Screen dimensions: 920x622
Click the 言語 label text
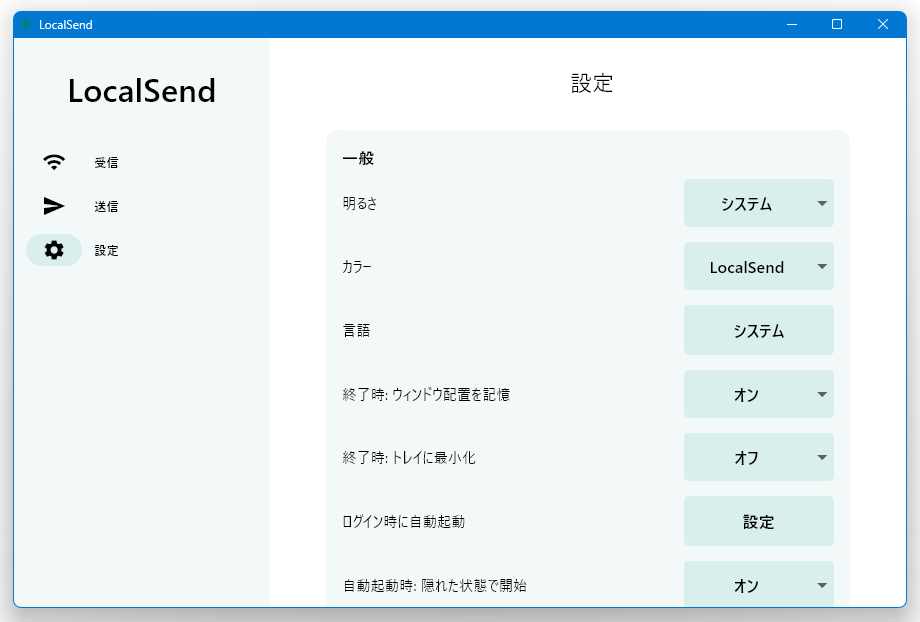(356, 330)
